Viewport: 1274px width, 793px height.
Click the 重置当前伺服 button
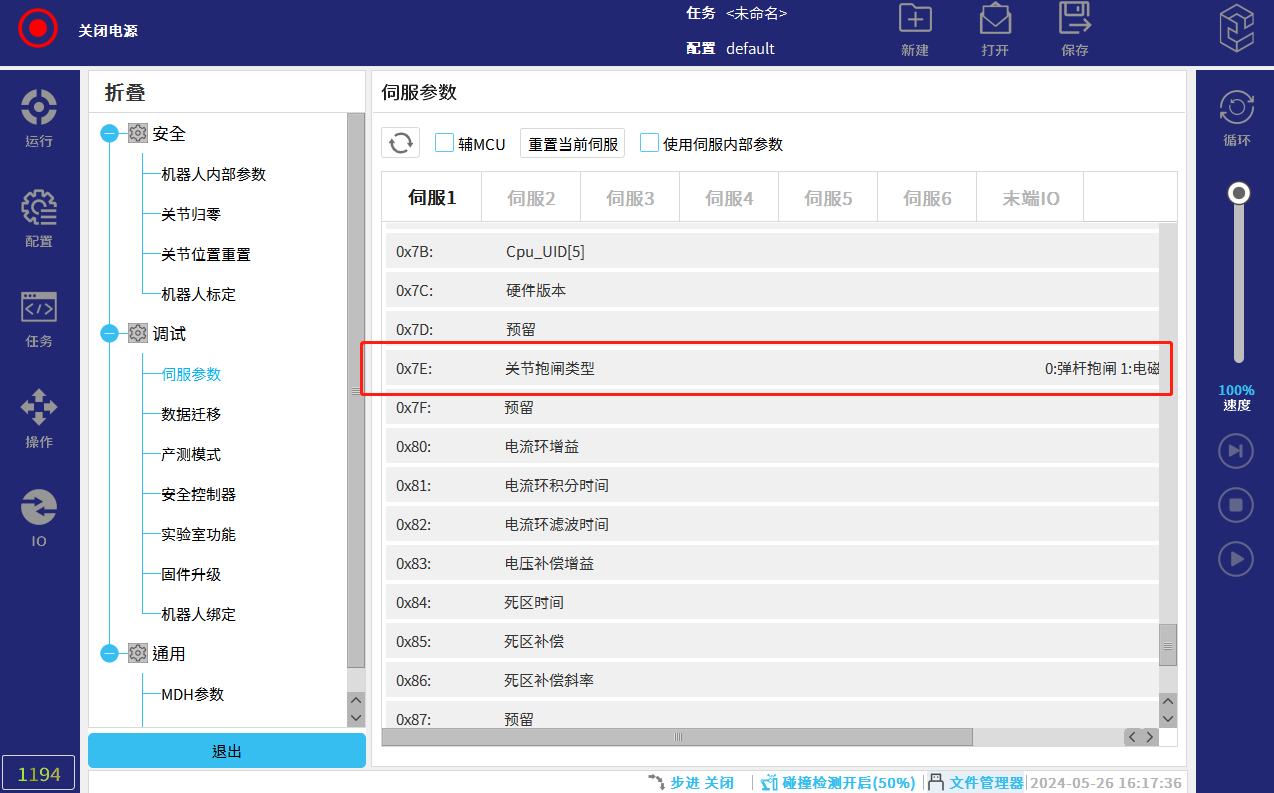click(573, 144)
